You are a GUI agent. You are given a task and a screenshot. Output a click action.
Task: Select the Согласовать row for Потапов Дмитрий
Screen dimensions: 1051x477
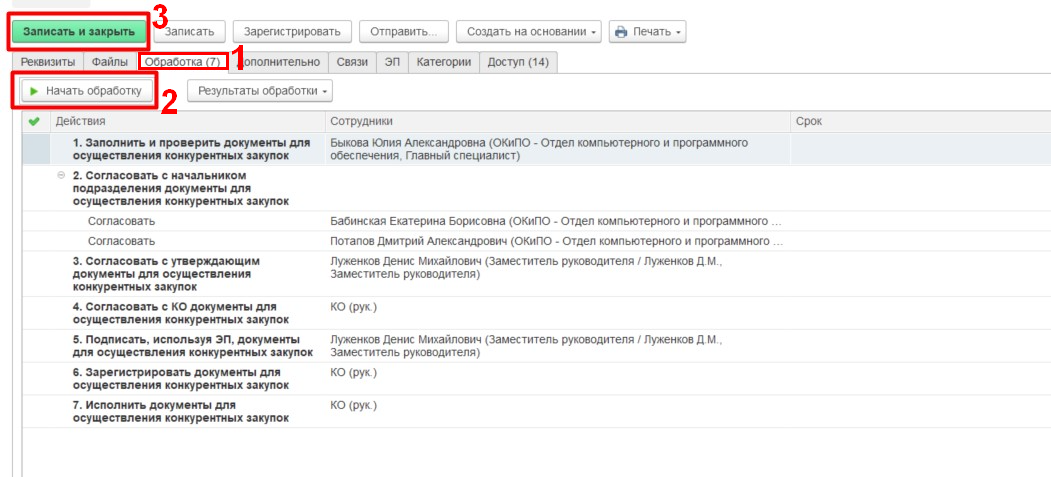click(120, 241)
